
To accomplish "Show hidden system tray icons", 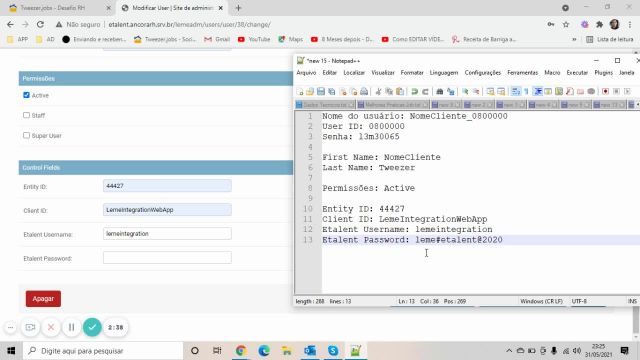I will pos(509,351).
